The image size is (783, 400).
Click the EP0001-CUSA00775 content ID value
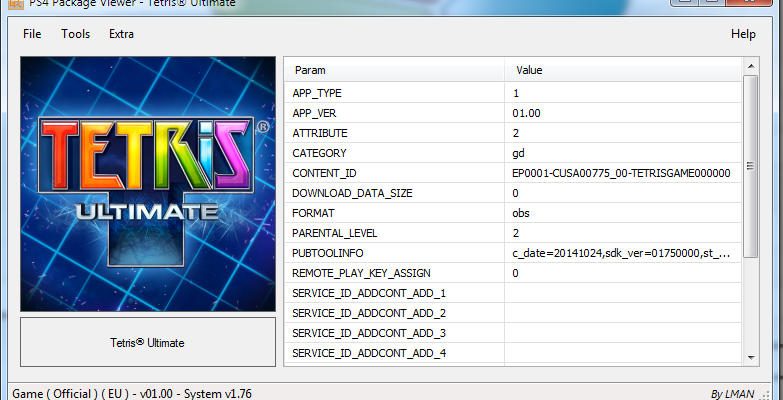pos(620,173)
